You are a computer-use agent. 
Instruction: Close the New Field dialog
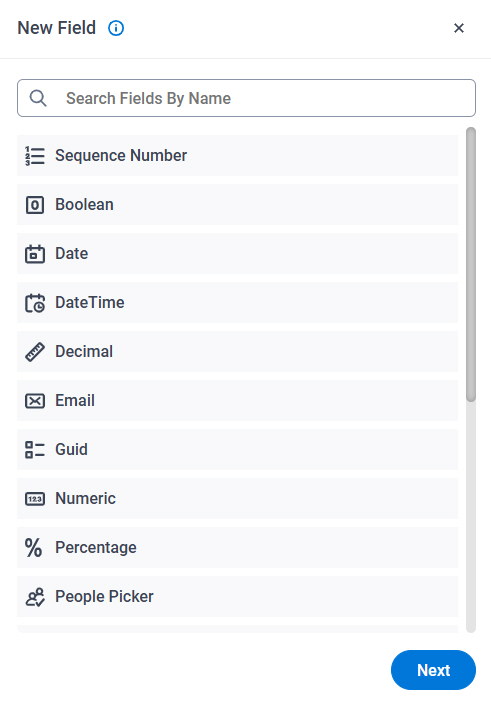pos(459,28)
